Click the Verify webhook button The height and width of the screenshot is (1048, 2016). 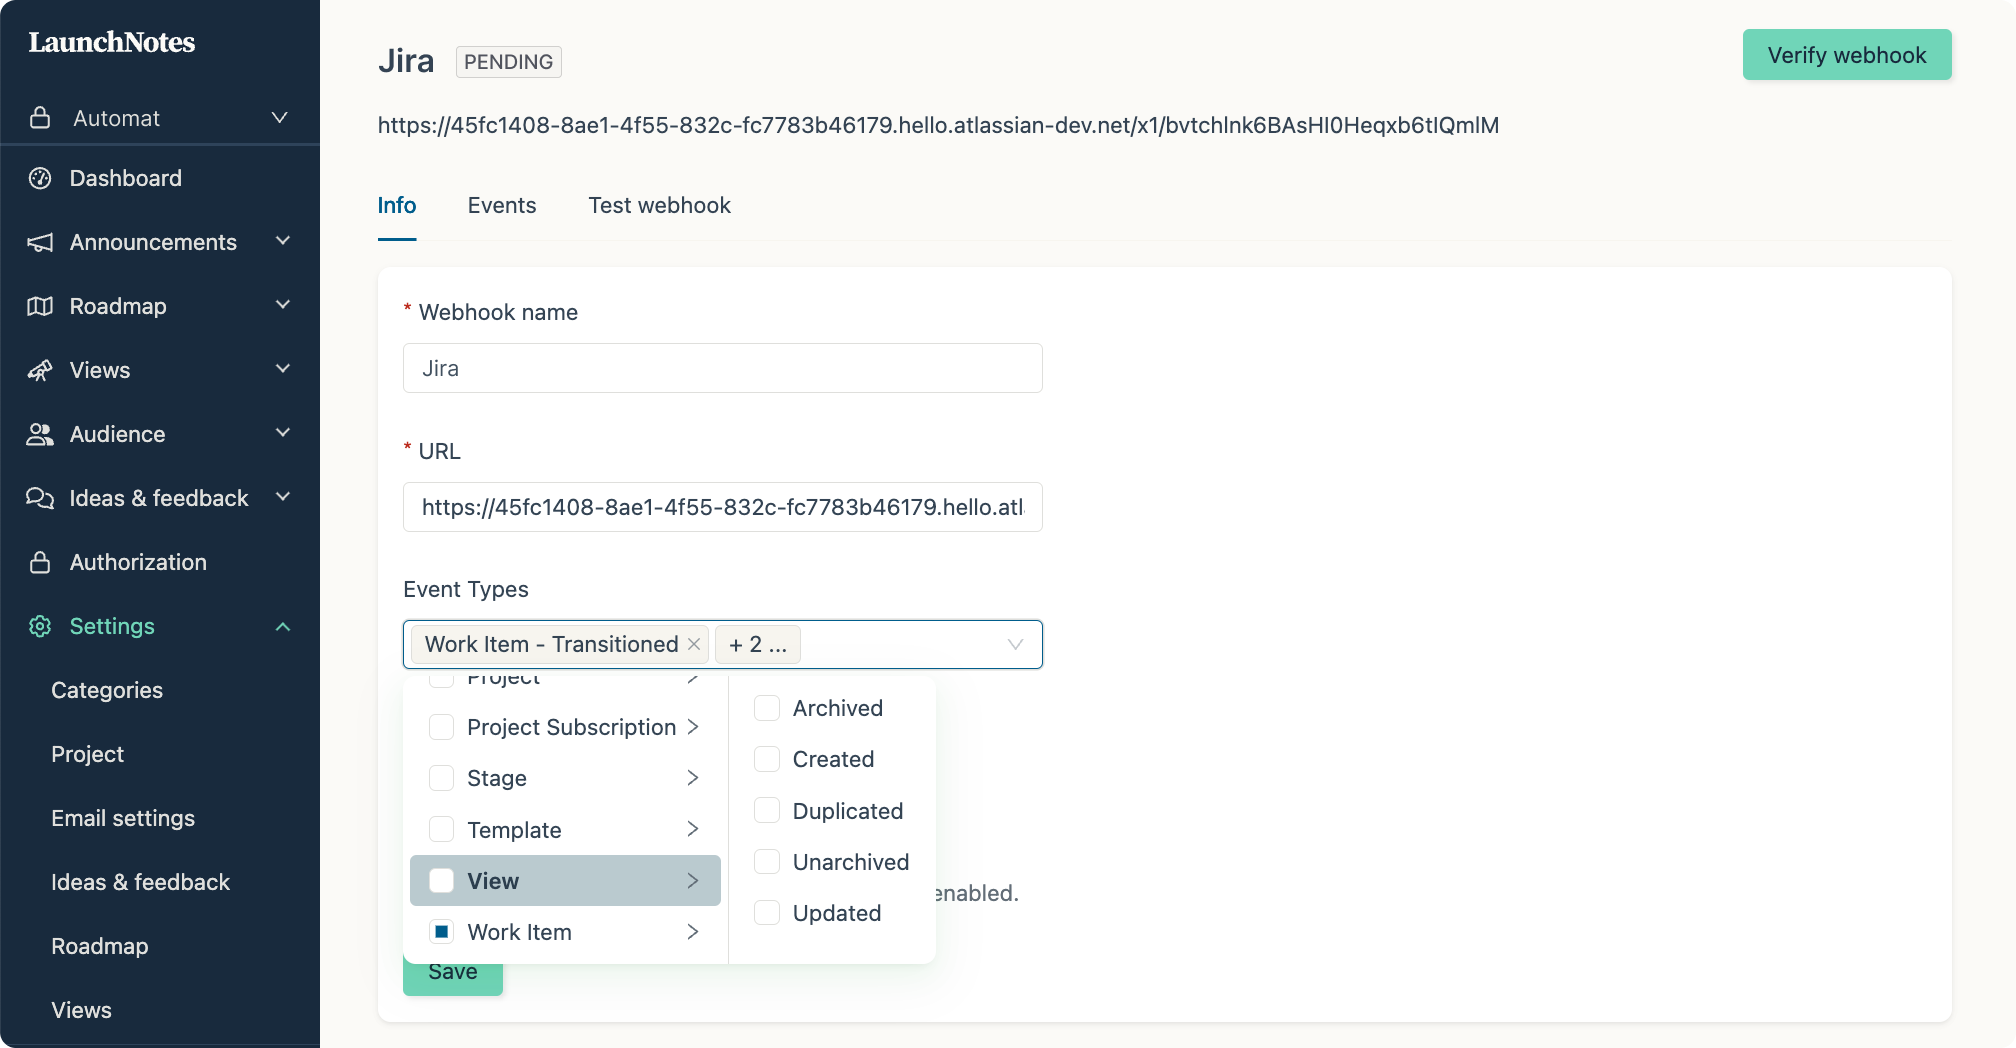tap(1847, 55)
